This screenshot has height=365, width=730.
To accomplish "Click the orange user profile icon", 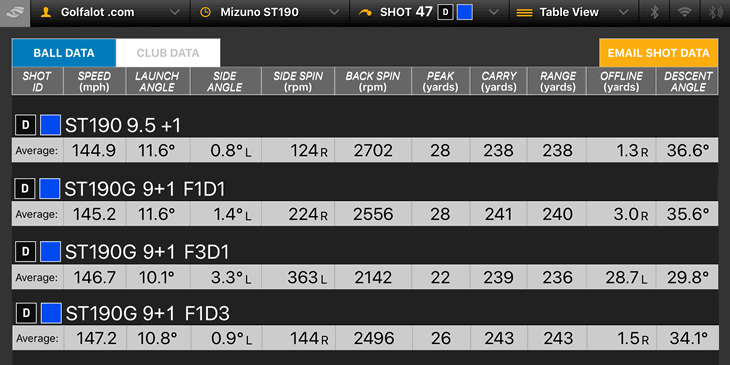I will (x=46, y=13).
